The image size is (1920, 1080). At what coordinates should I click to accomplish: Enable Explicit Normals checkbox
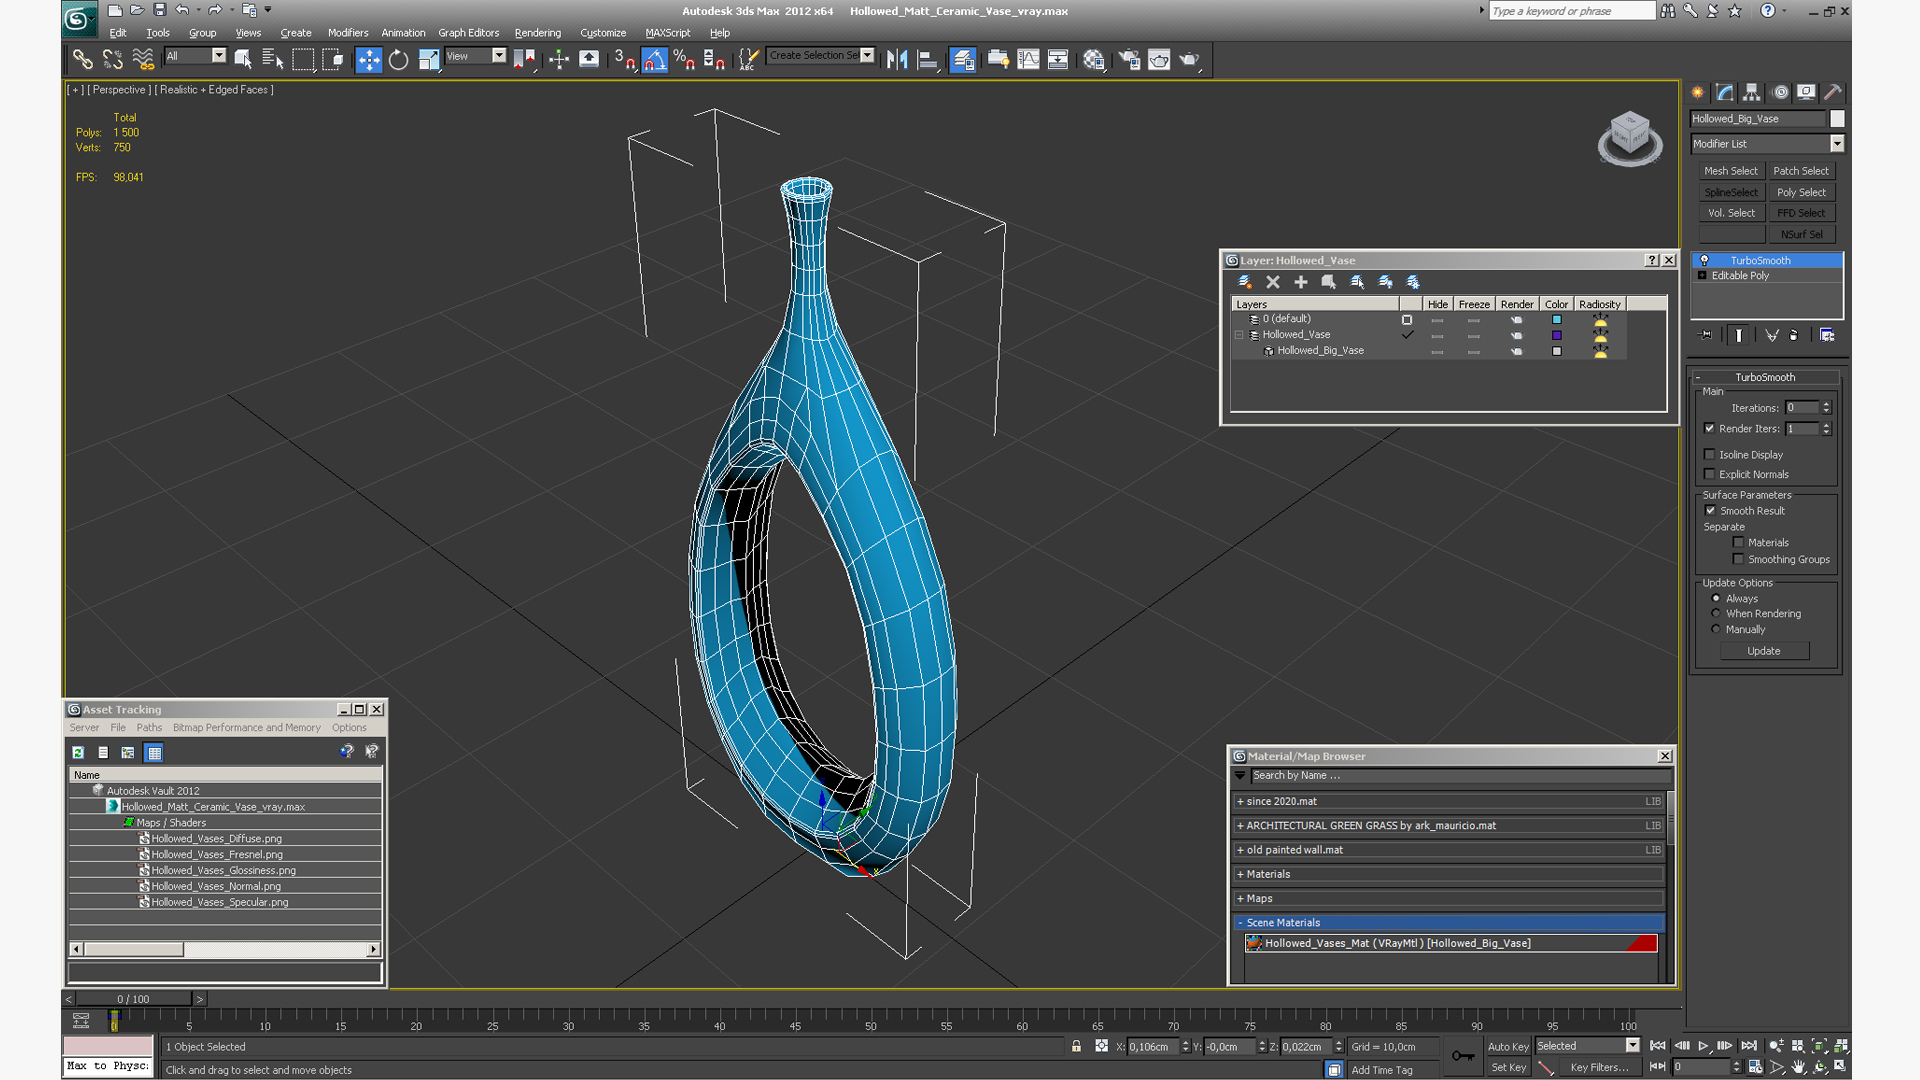tap(1710, 474)
